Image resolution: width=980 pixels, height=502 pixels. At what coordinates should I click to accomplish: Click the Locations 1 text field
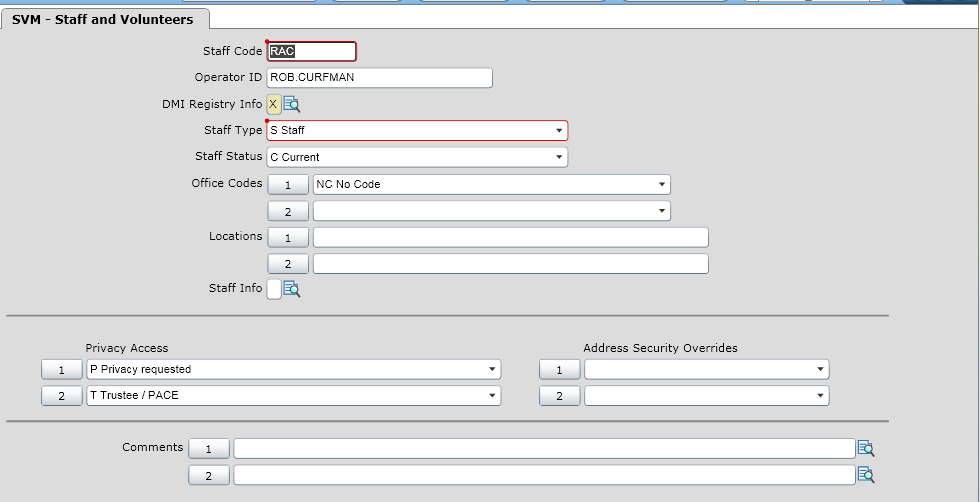[x=511, y=238]
